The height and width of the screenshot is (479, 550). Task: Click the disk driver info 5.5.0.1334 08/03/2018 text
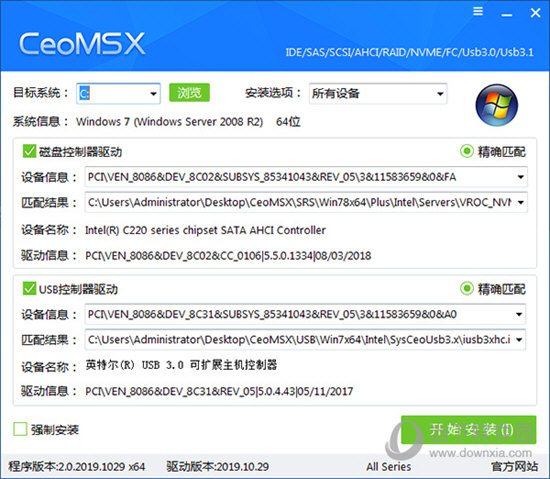(x=228, y=256)
